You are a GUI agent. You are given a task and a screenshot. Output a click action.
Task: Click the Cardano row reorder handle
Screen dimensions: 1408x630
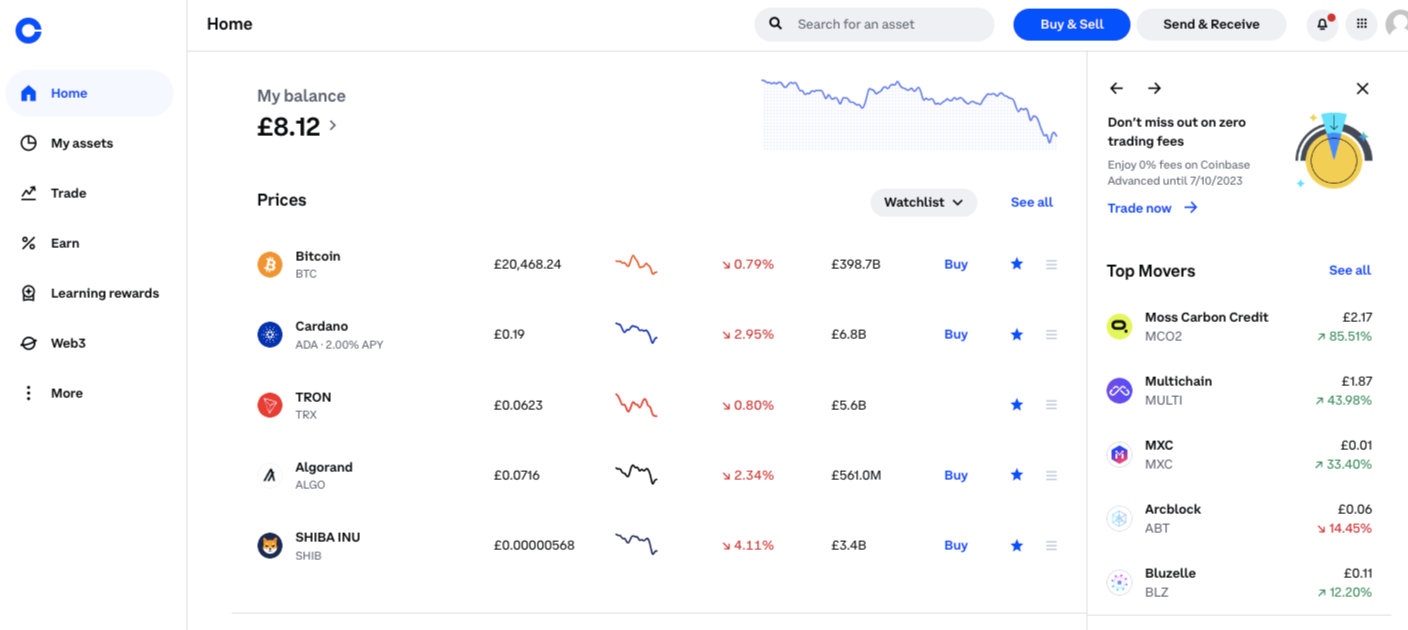pyautogui.click(x=1051, y=334)
